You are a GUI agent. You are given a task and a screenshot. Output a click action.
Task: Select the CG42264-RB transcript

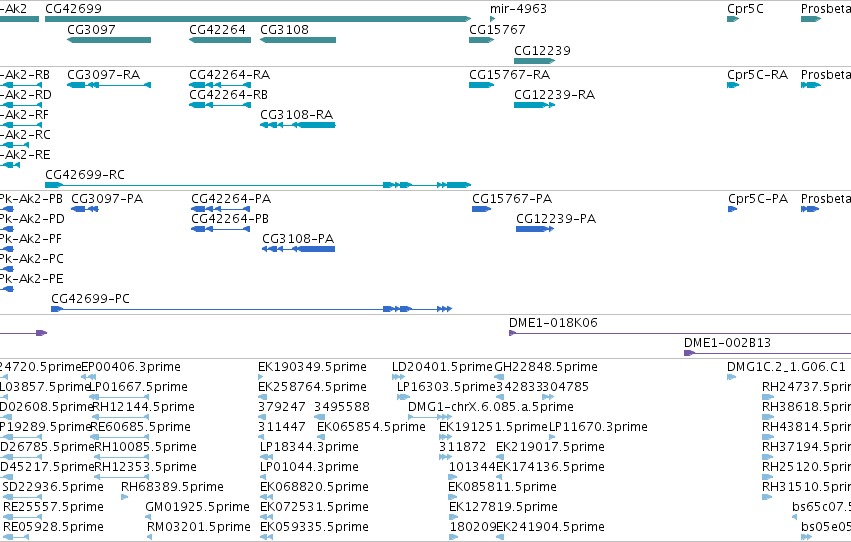tap(220, 105)
